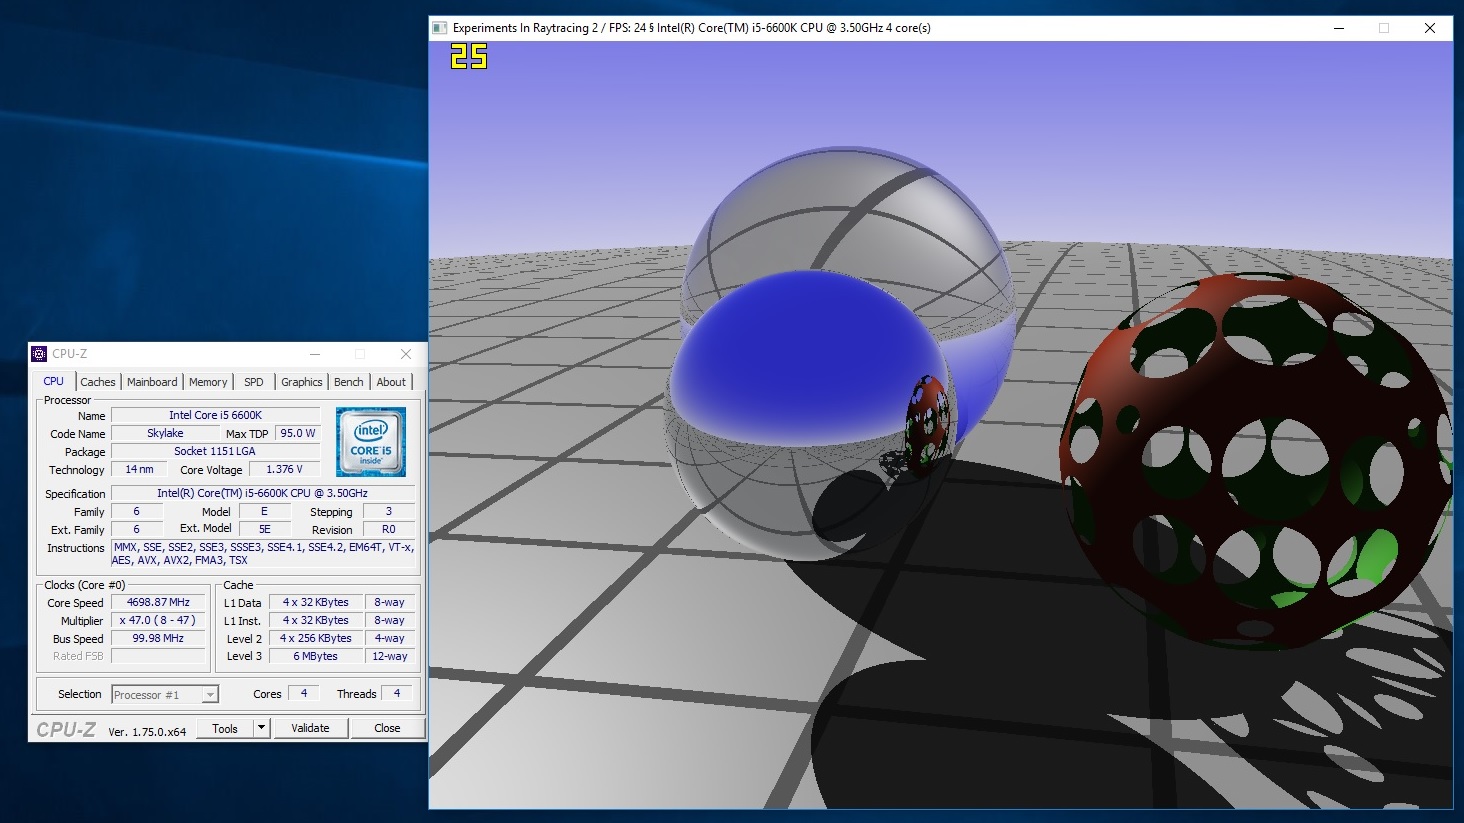Viewport: 1464px width, 823px height.
Task: Open the Bench tab
Action: 348,382
